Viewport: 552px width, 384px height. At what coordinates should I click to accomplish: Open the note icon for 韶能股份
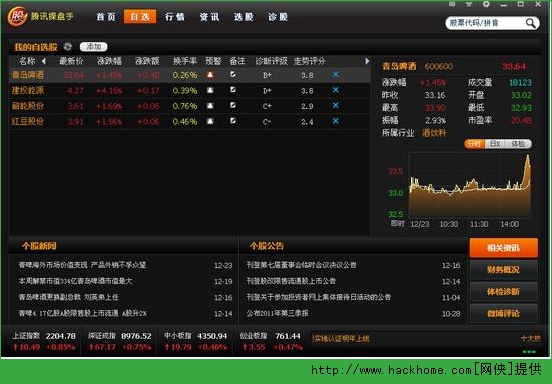pos(233,105)
